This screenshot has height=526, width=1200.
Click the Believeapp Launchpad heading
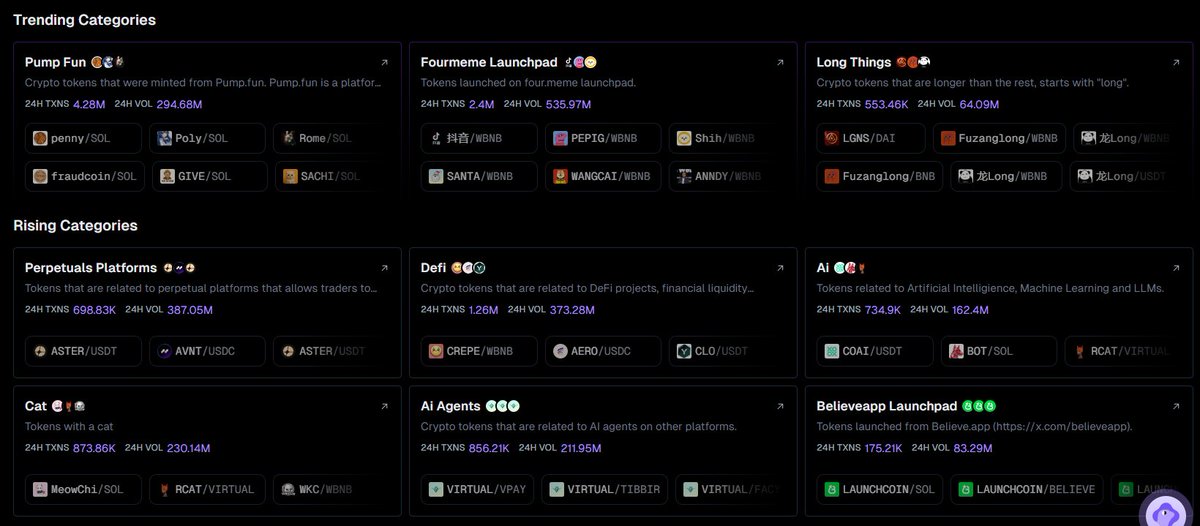(x=886, y=406)
